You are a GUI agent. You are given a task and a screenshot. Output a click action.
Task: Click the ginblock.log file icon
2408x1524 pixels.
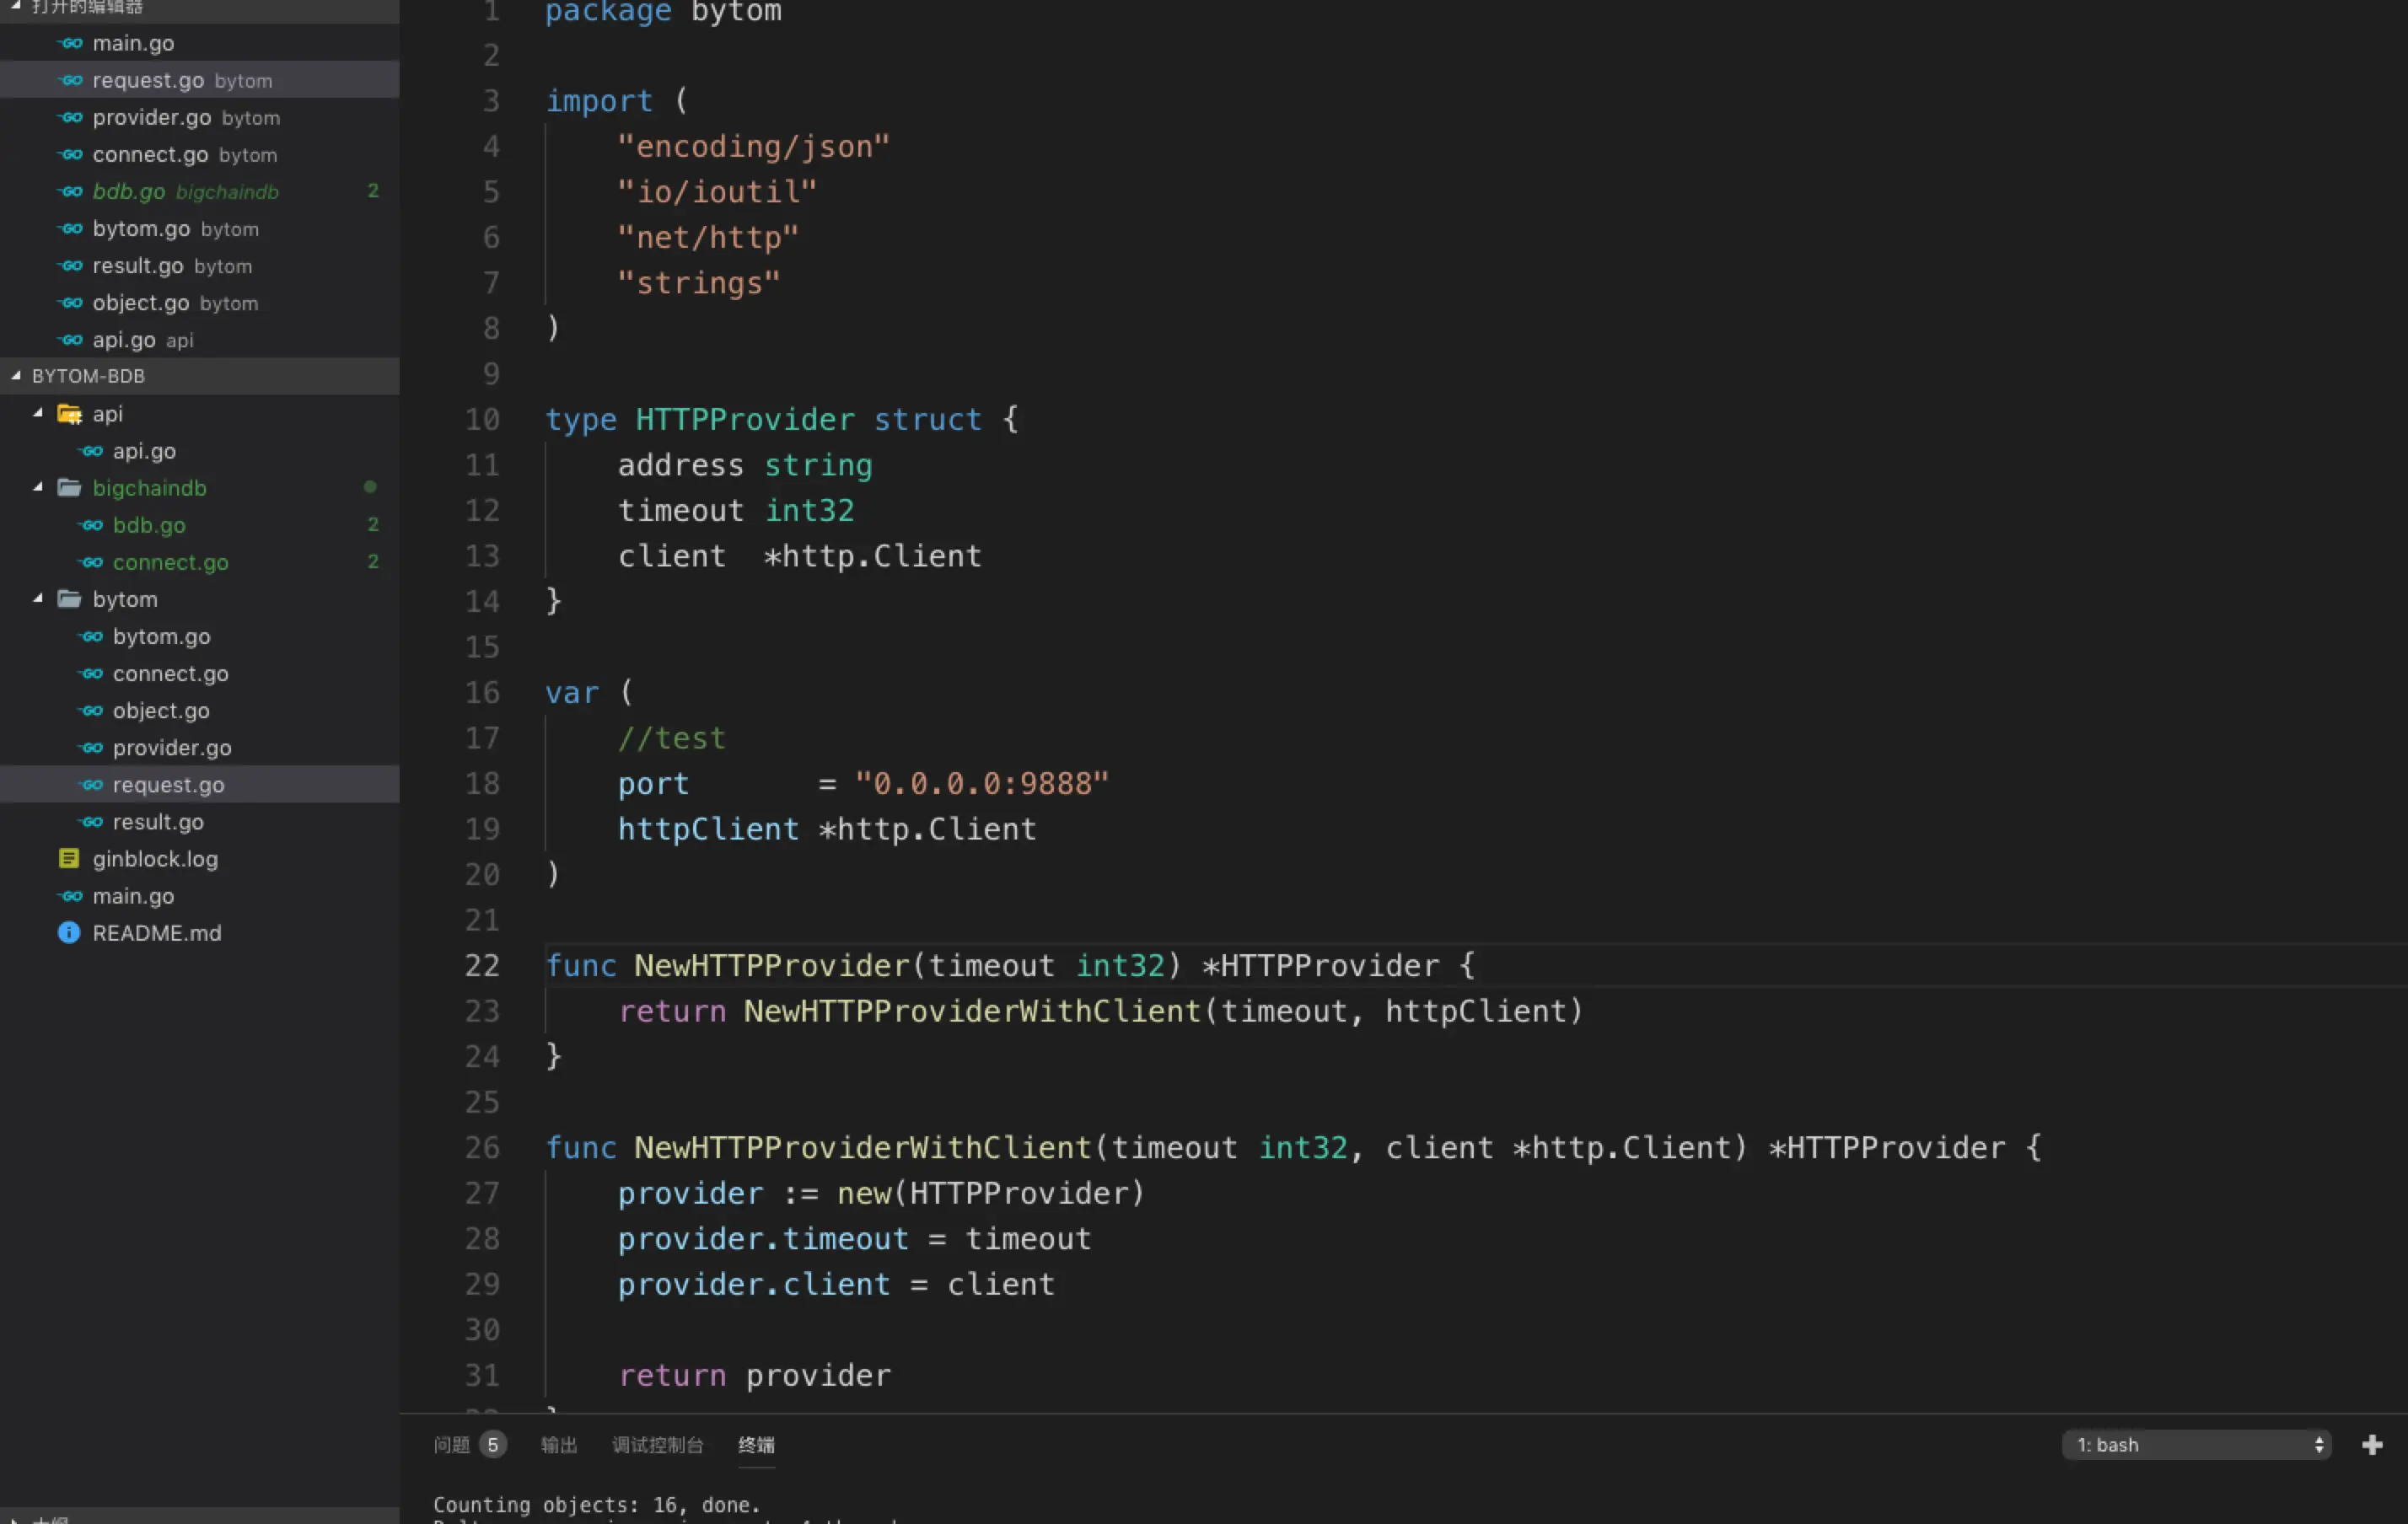click(x=69, y=859)
